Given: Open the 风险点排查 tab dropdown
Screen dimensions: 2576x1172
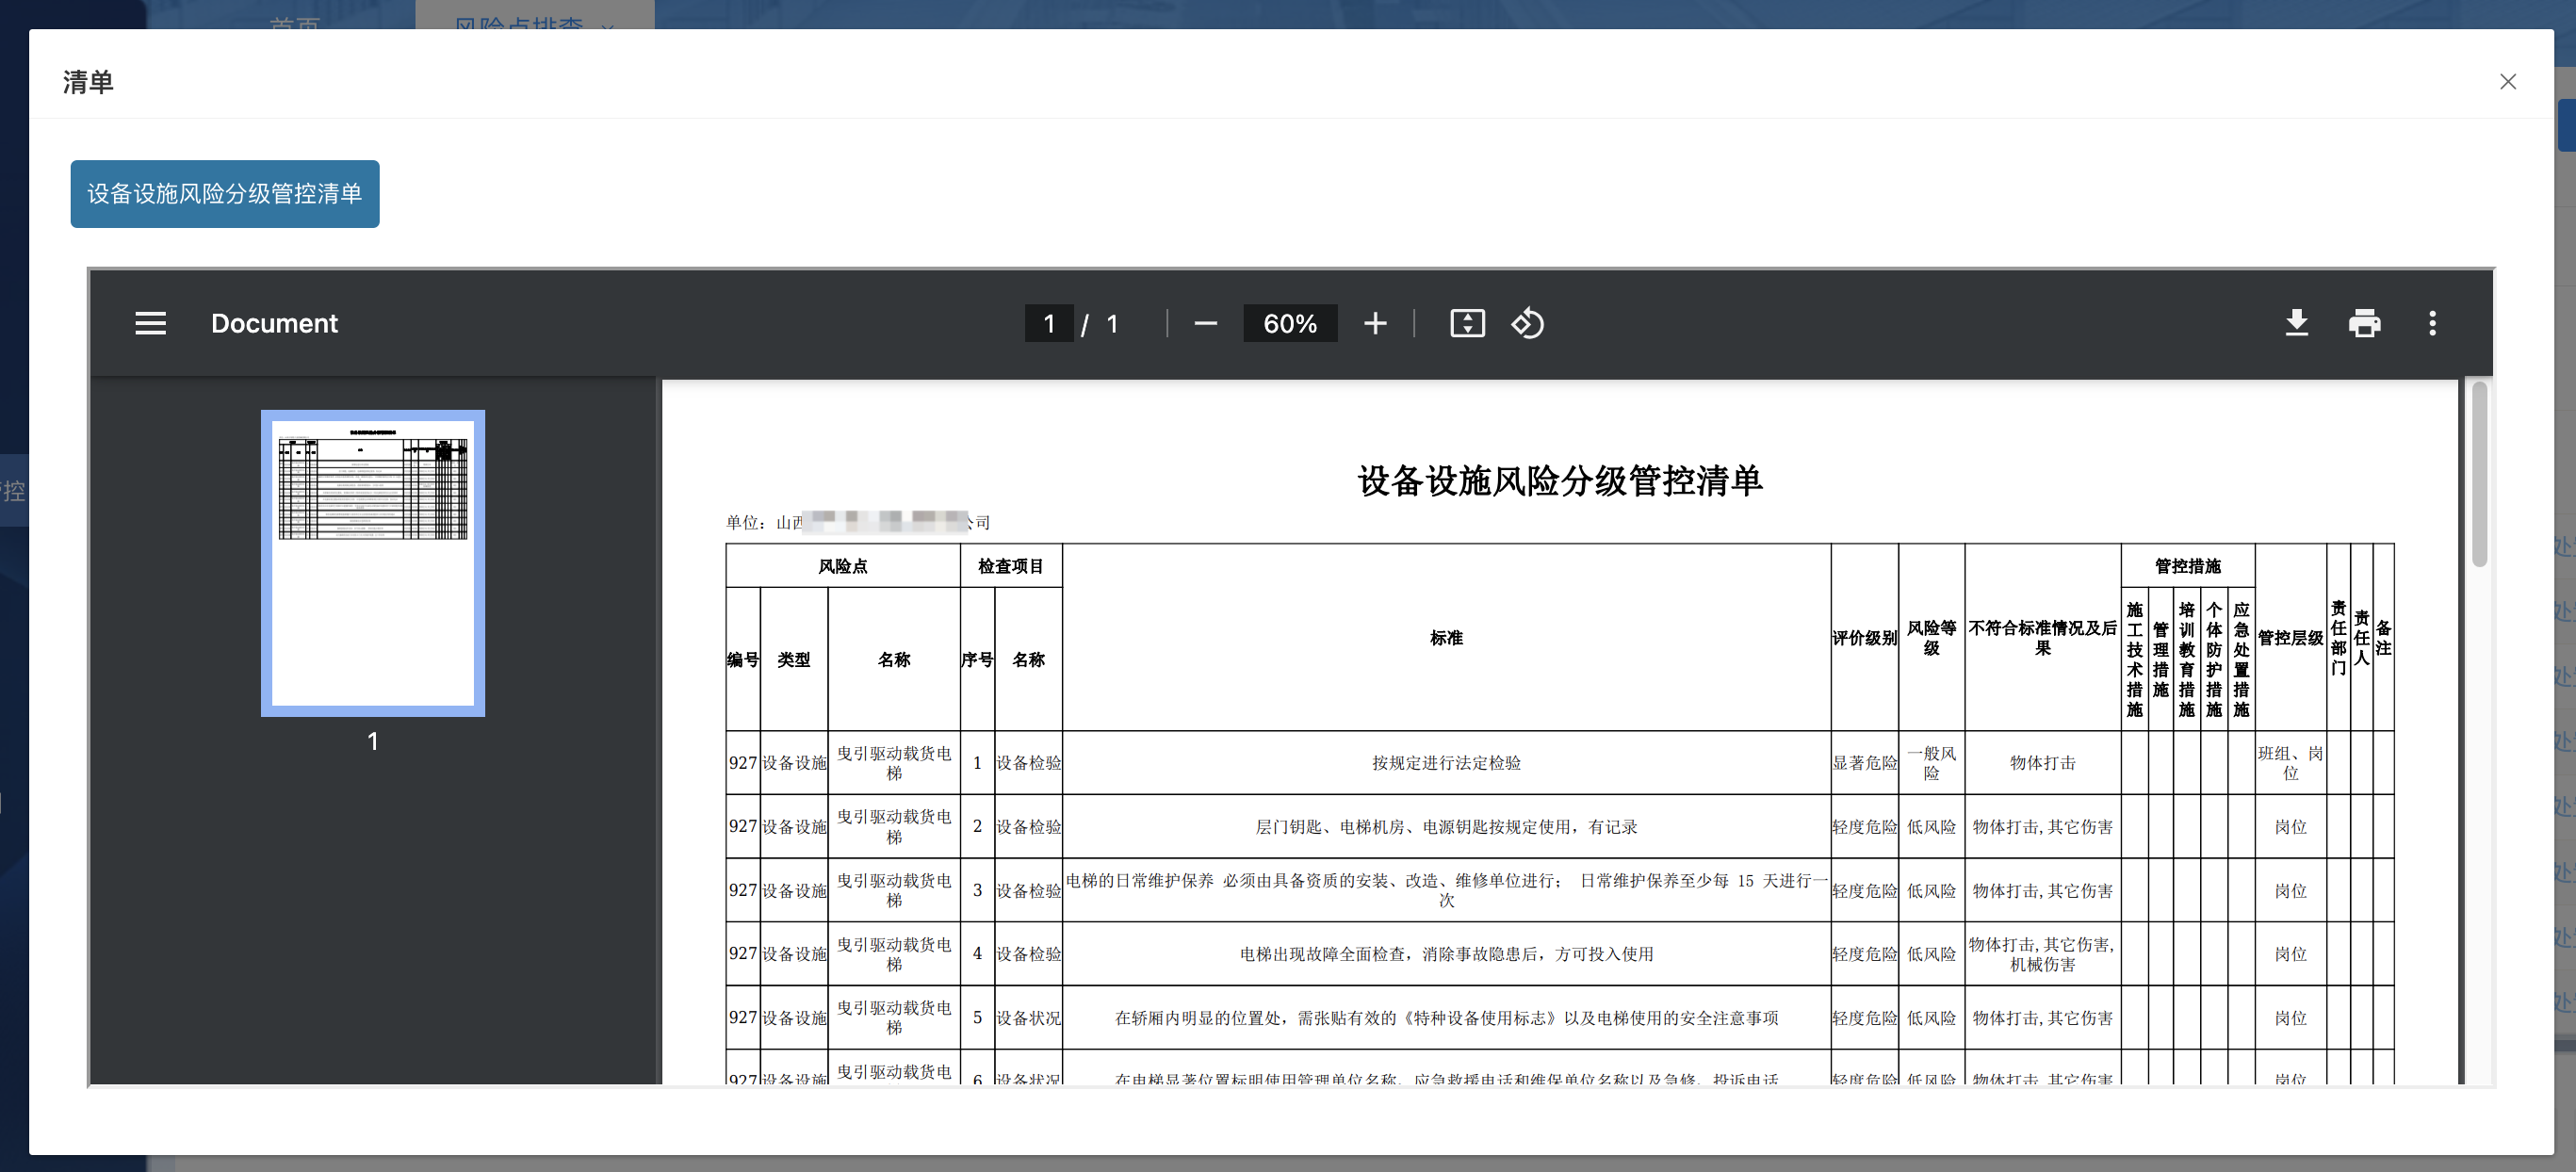Looking at the screenshot, I should pyautogui.click(x=609, y=24).
